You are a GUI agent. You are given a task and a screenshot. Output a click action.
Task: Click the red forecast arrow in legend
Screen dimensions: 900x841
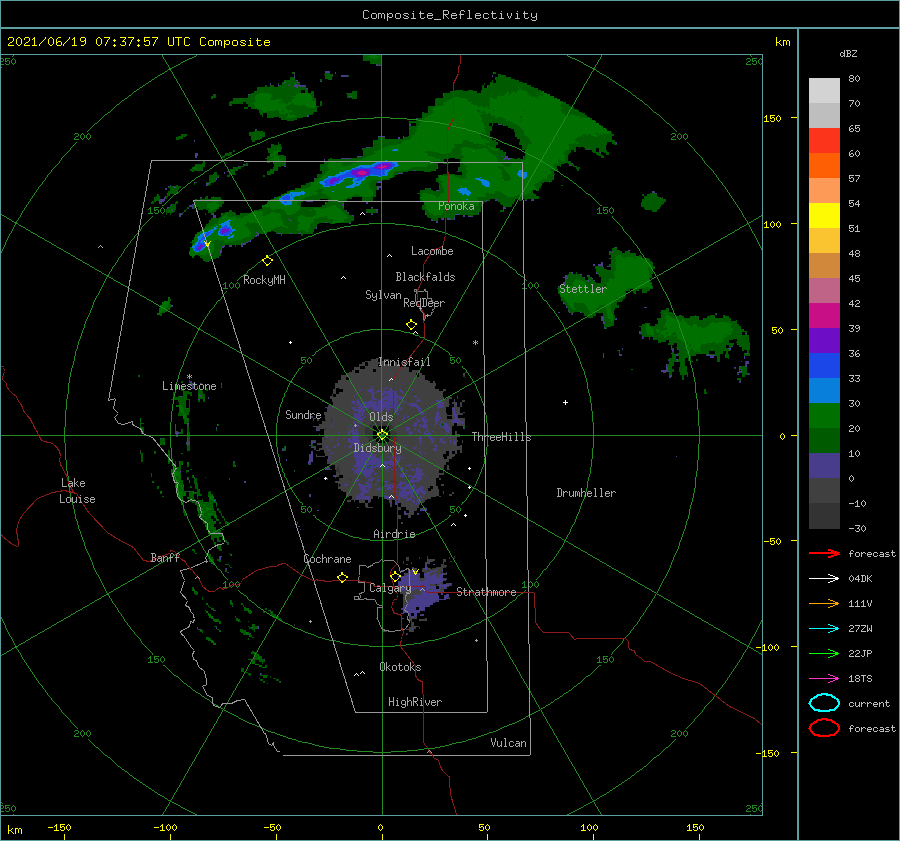click(x=824, y=553)
